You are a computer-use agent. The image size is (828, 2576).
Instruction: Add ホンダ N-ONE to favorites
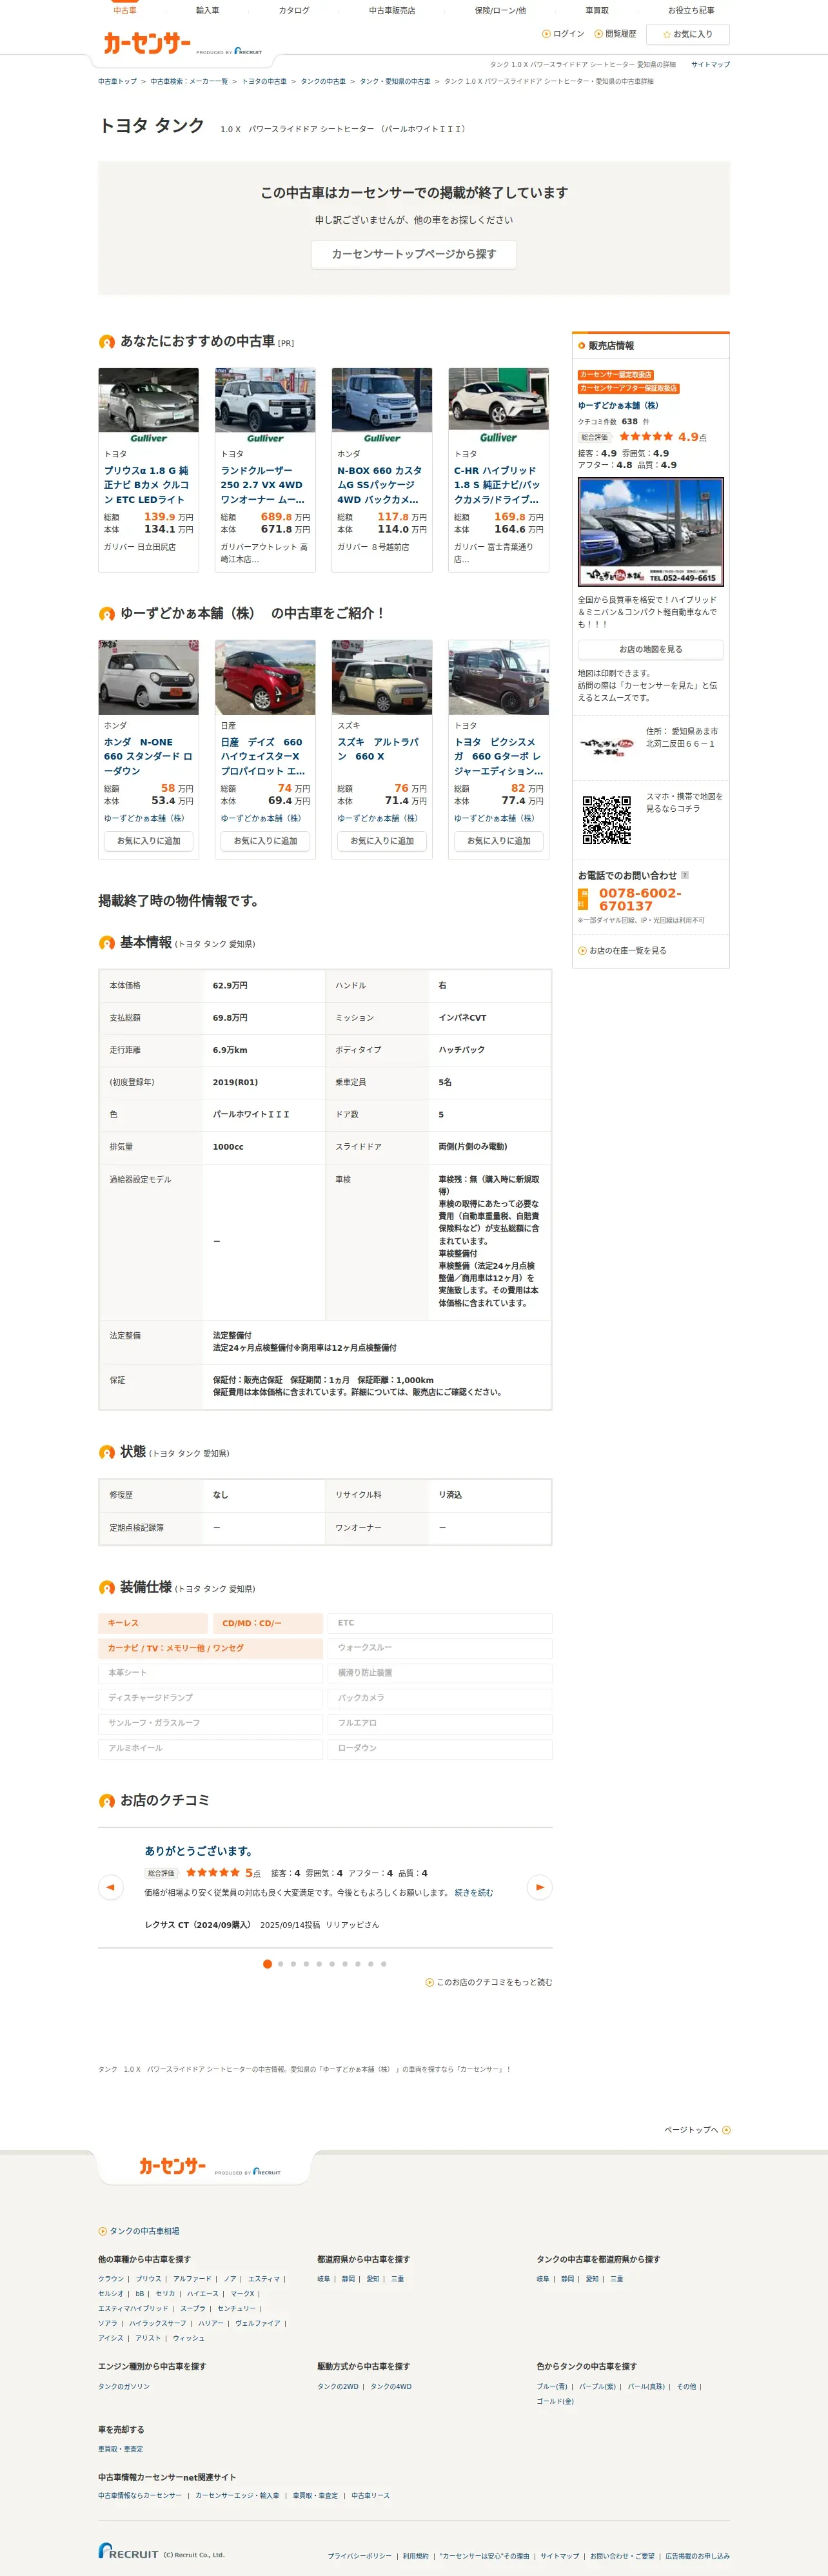148,841
